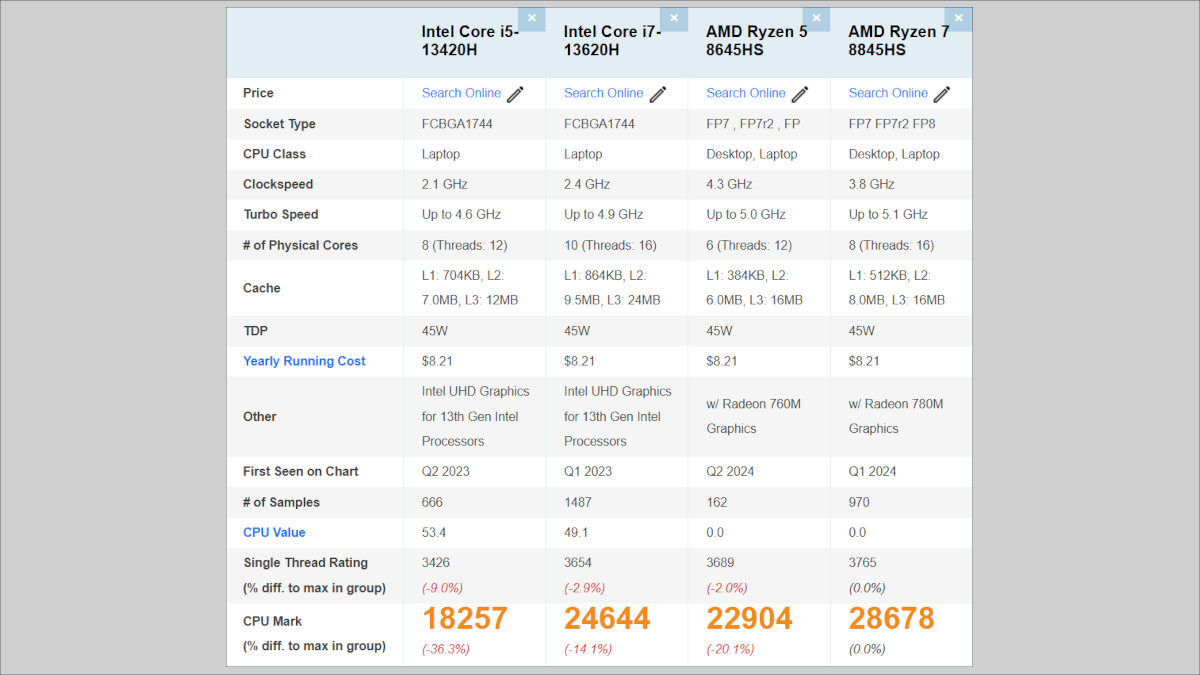Edit price pencil icon for Ryzen 5 8645HS
The width and height of the screenshot is (1200, 675).
coord(800,94)
